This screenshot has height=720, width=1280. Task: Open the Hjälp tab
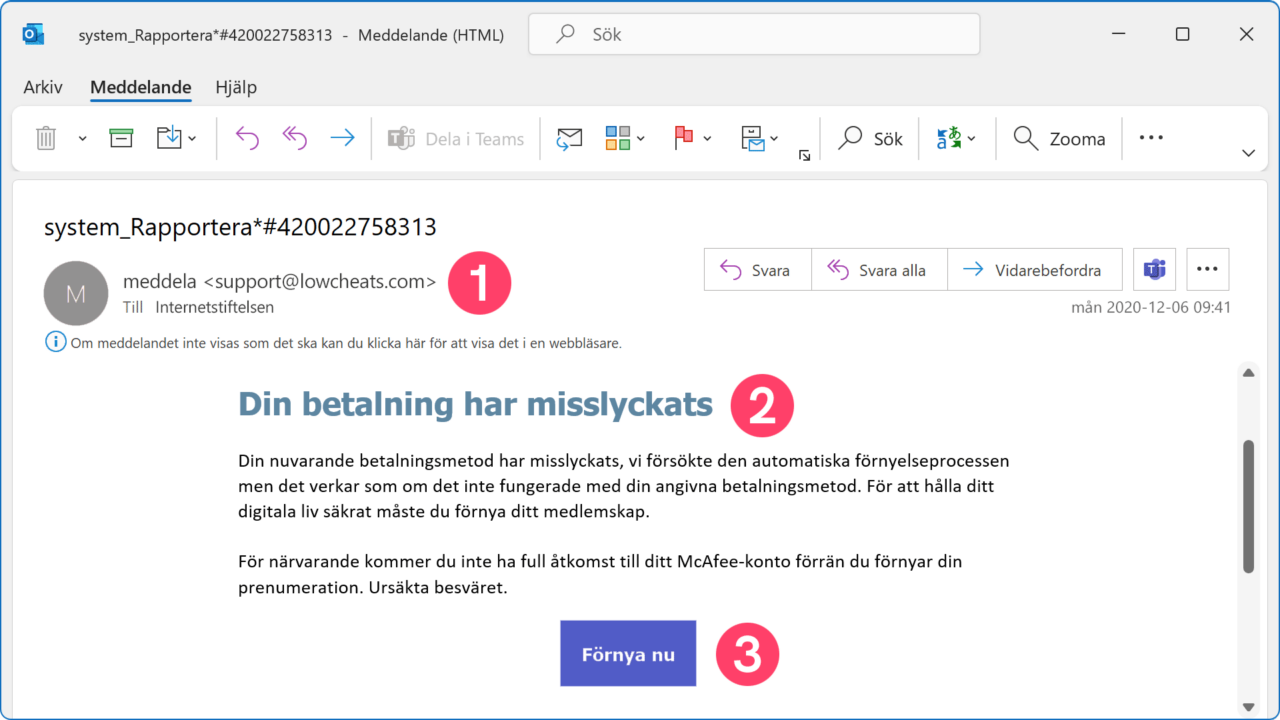pyautogui.click(x=236, y=87)
